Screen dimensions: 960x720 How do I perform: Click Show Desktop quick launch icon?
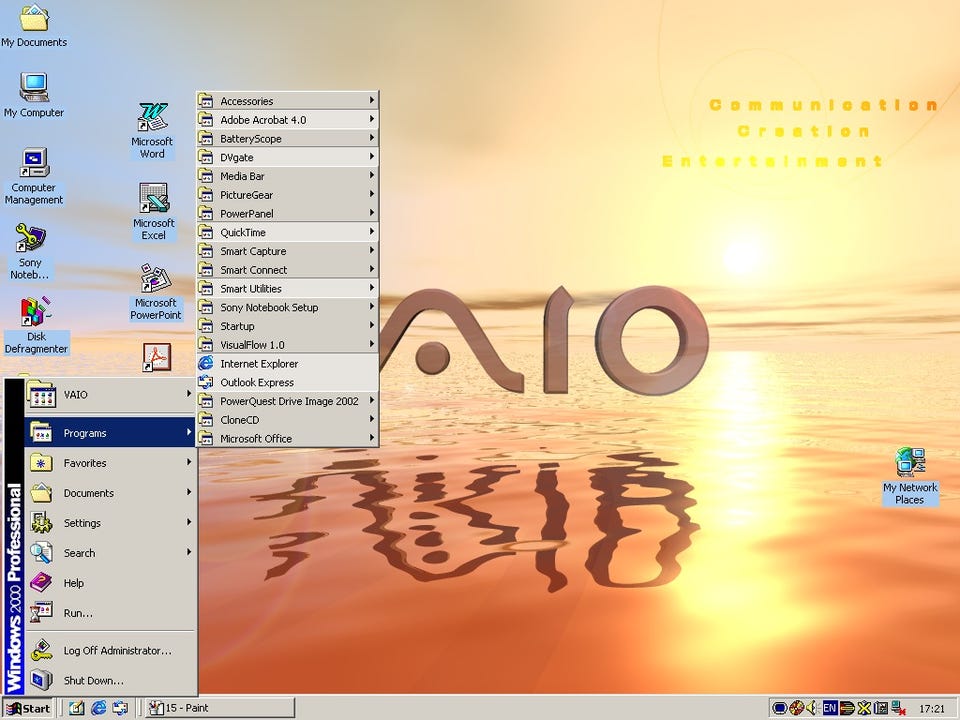click(77, 708)
